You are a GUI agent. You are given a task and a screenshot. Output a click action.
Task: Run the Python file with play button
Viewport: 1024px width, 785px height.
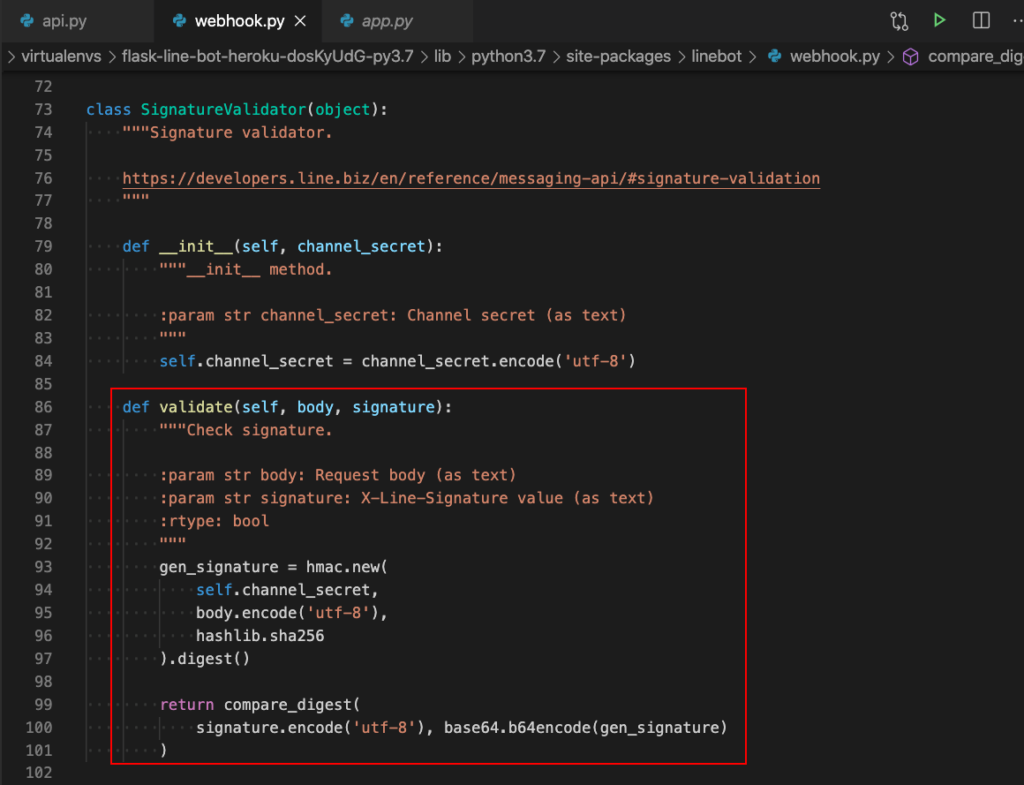coord(939,20)
